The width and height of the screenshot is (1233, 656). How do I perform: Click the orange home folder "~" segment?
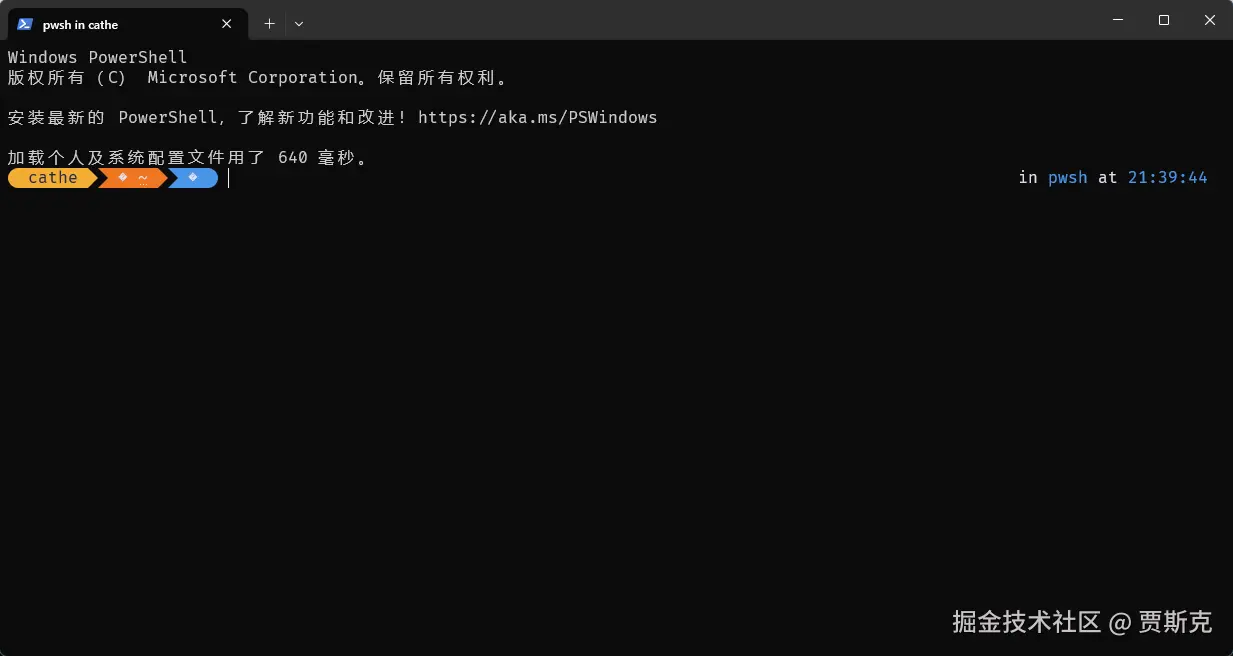point(133,178)
